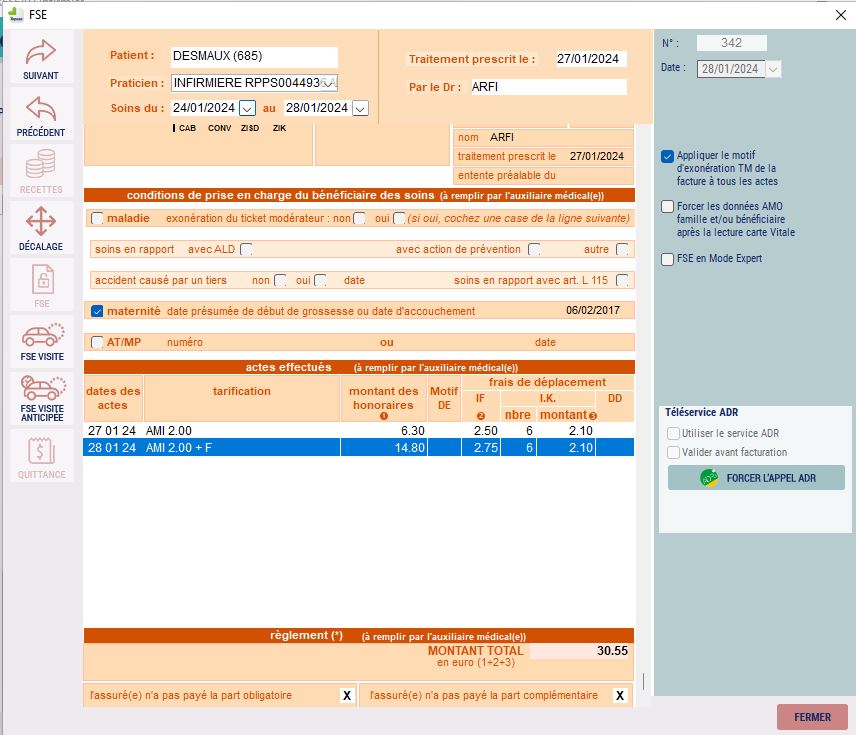
Task: Click 'dates des actes' column header
Action: point(113,398)
